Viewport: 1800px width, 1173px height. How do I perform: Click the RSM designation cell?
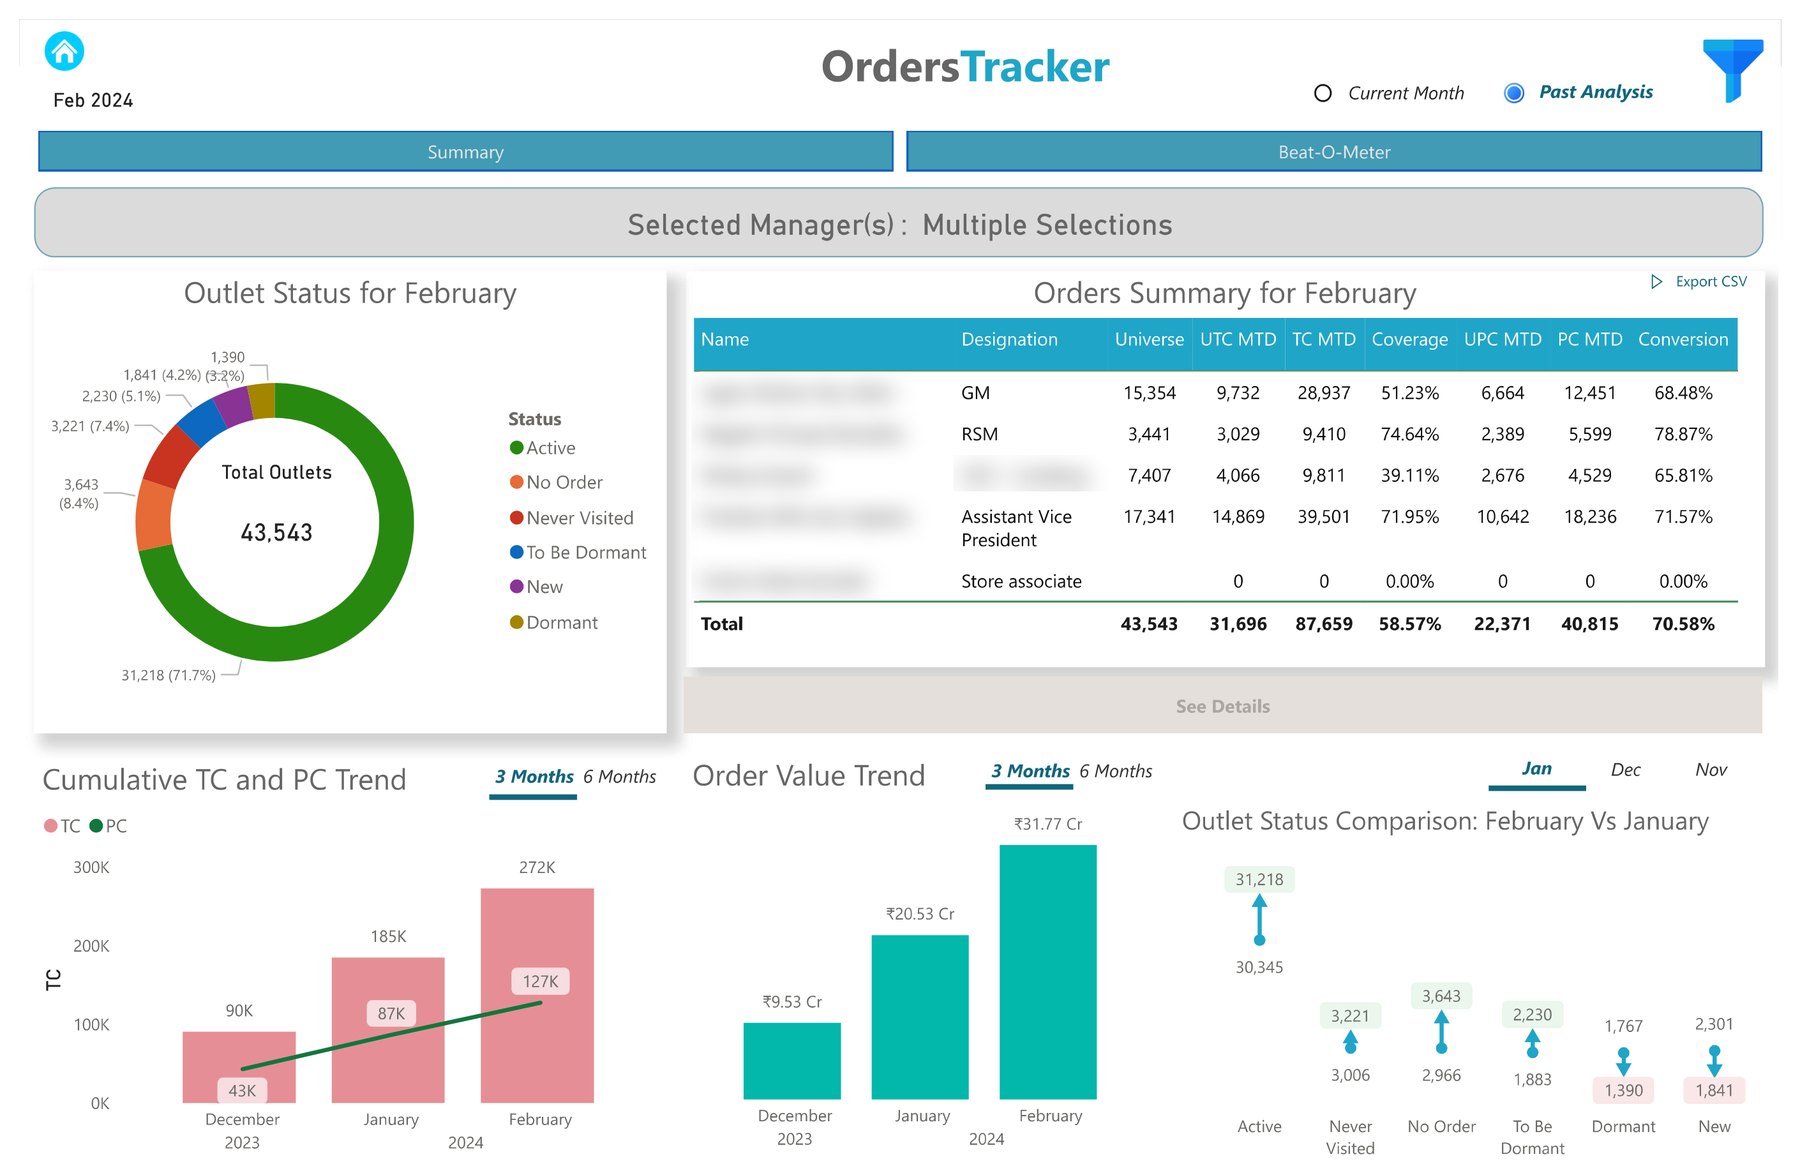tap(979, 435)
